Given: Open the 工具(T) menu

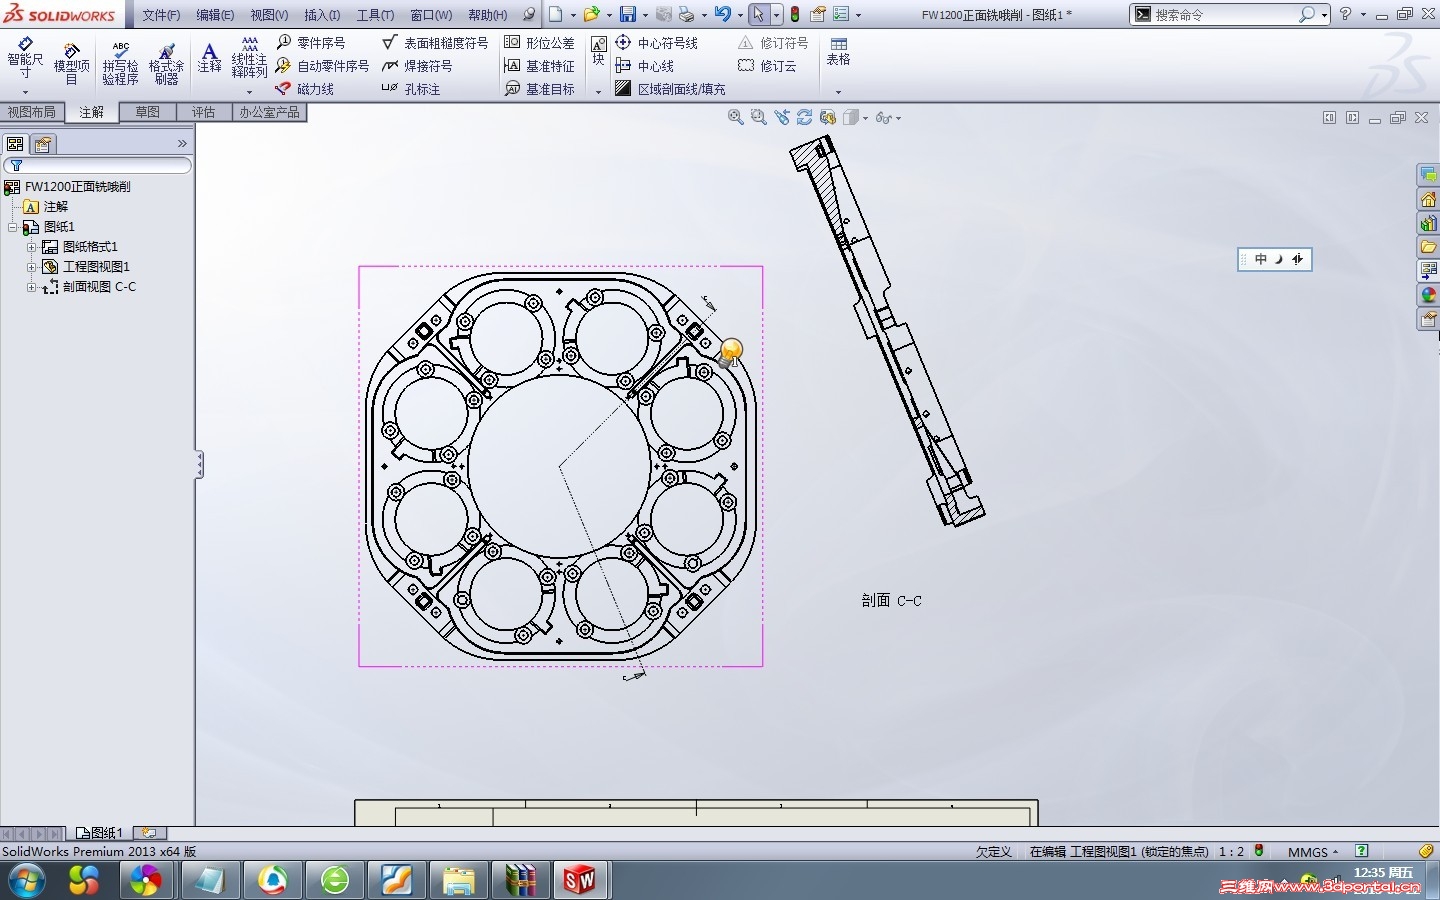Looking at the screenshot, I should point(376,15).
